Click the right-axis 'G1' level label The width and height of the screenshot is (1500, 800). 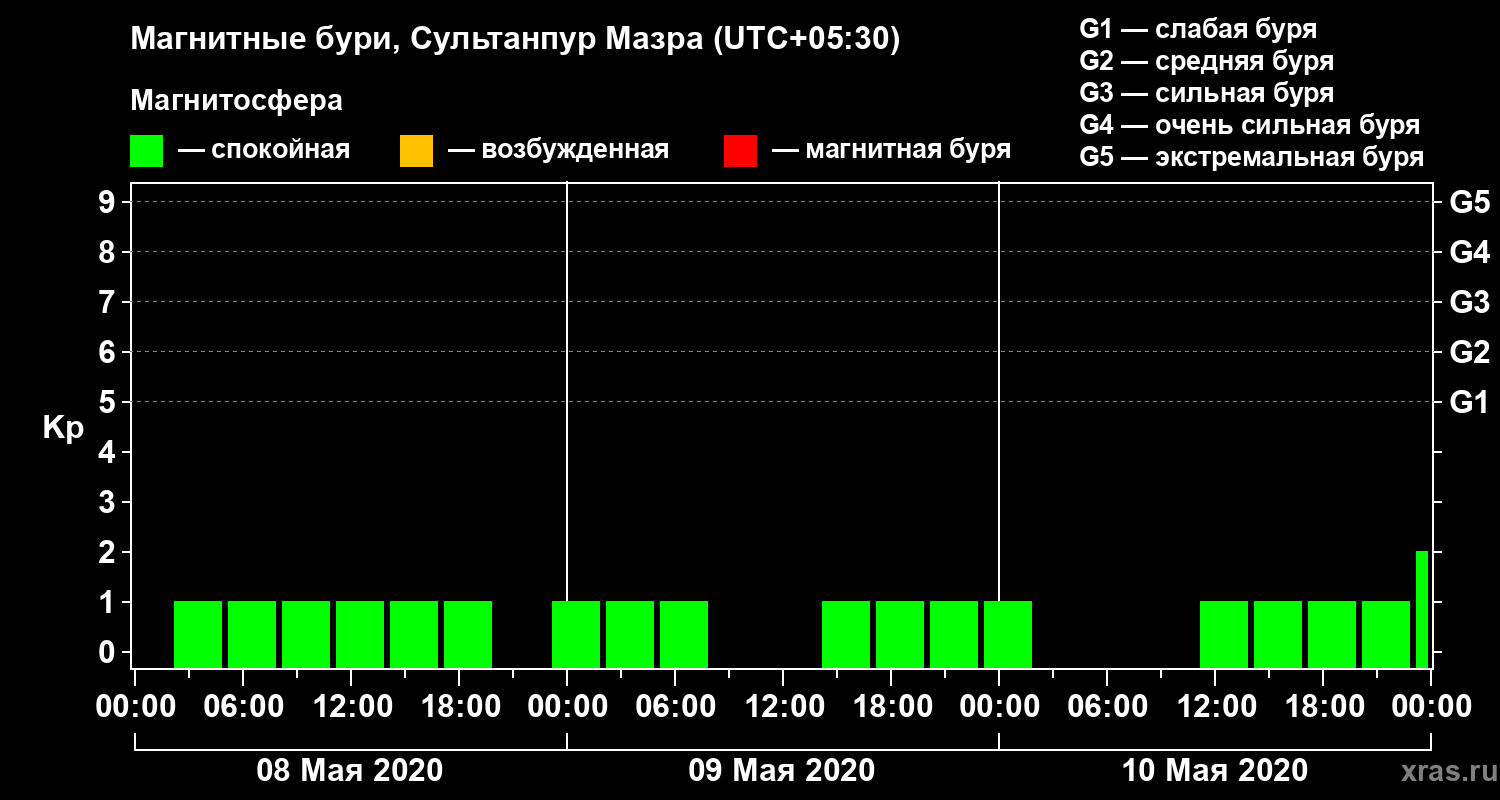point(1469,402)
